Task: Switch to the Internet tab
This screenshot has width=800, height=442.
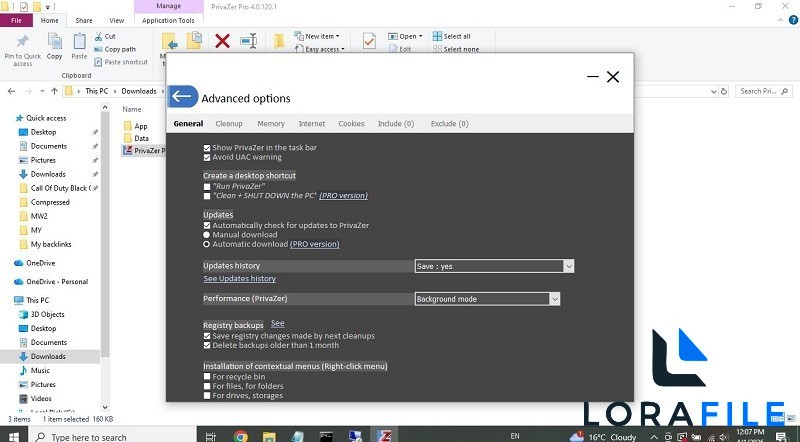Action: (312, 124)
